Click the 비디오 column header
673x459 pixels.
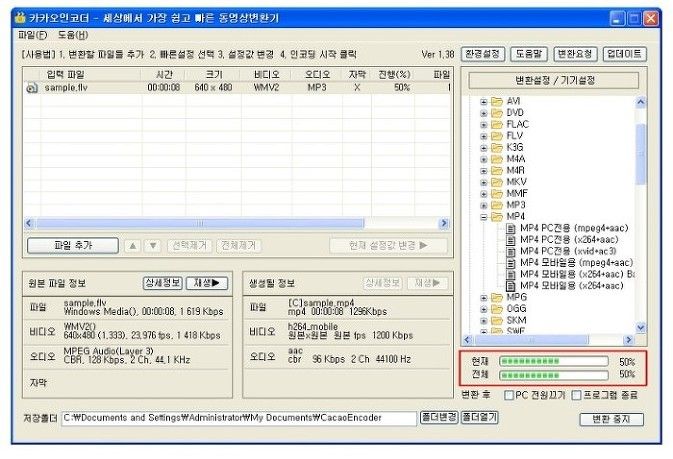coord(266,74)
